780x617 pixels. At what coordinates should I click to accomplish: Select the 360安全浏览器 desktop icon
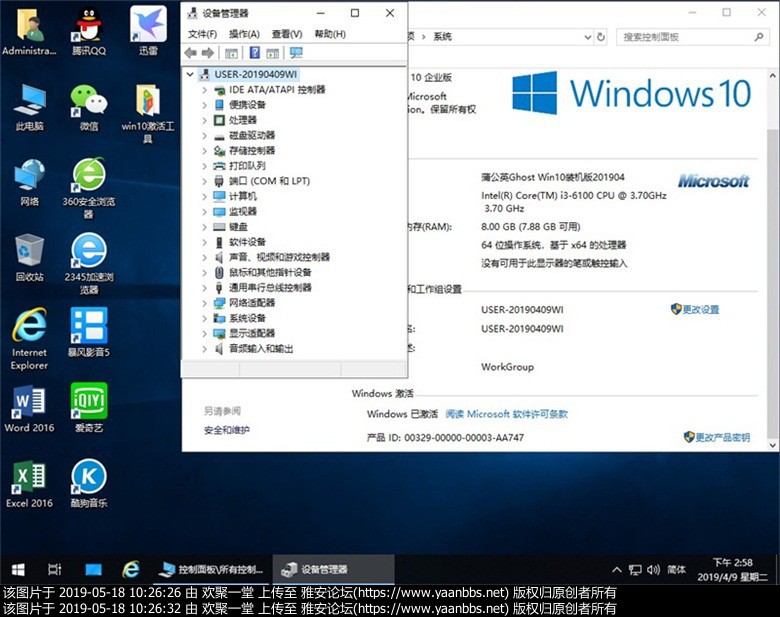point(89,189)
